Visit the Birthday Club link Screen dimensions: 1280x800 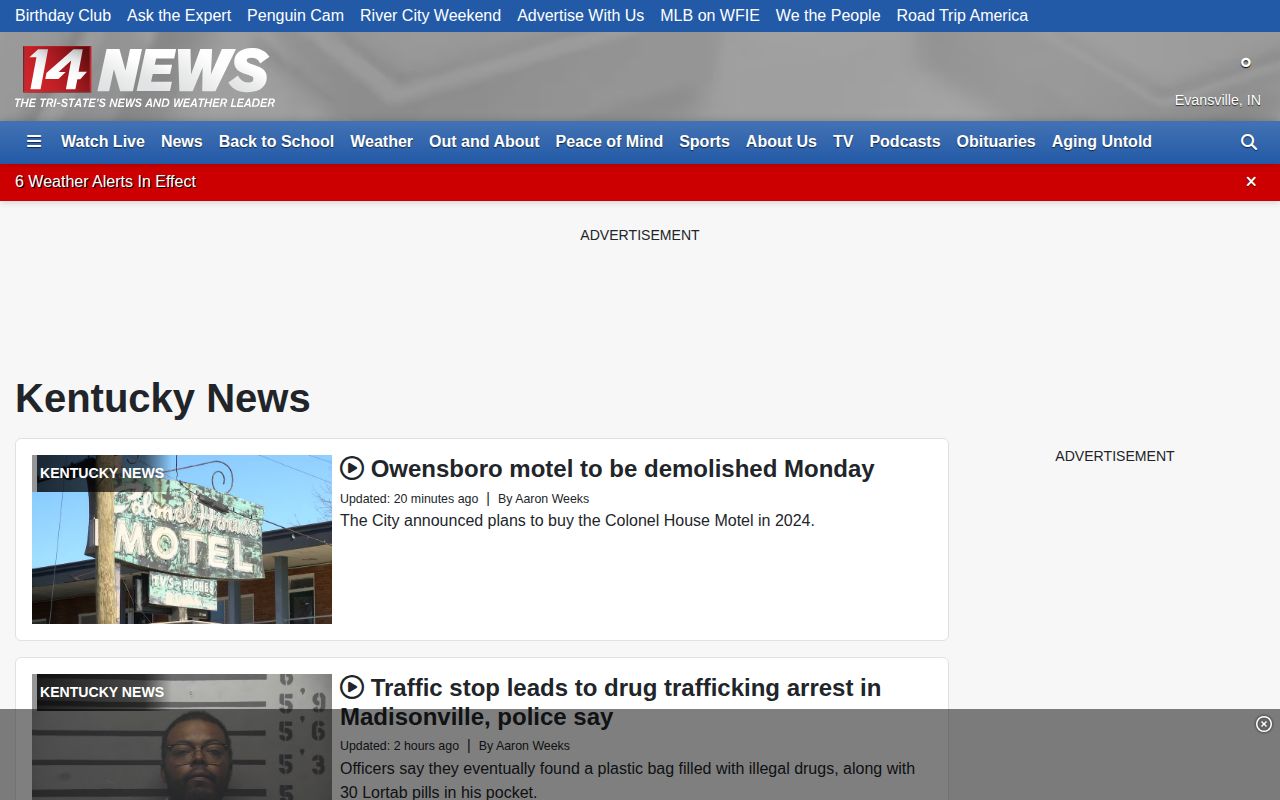63,16
